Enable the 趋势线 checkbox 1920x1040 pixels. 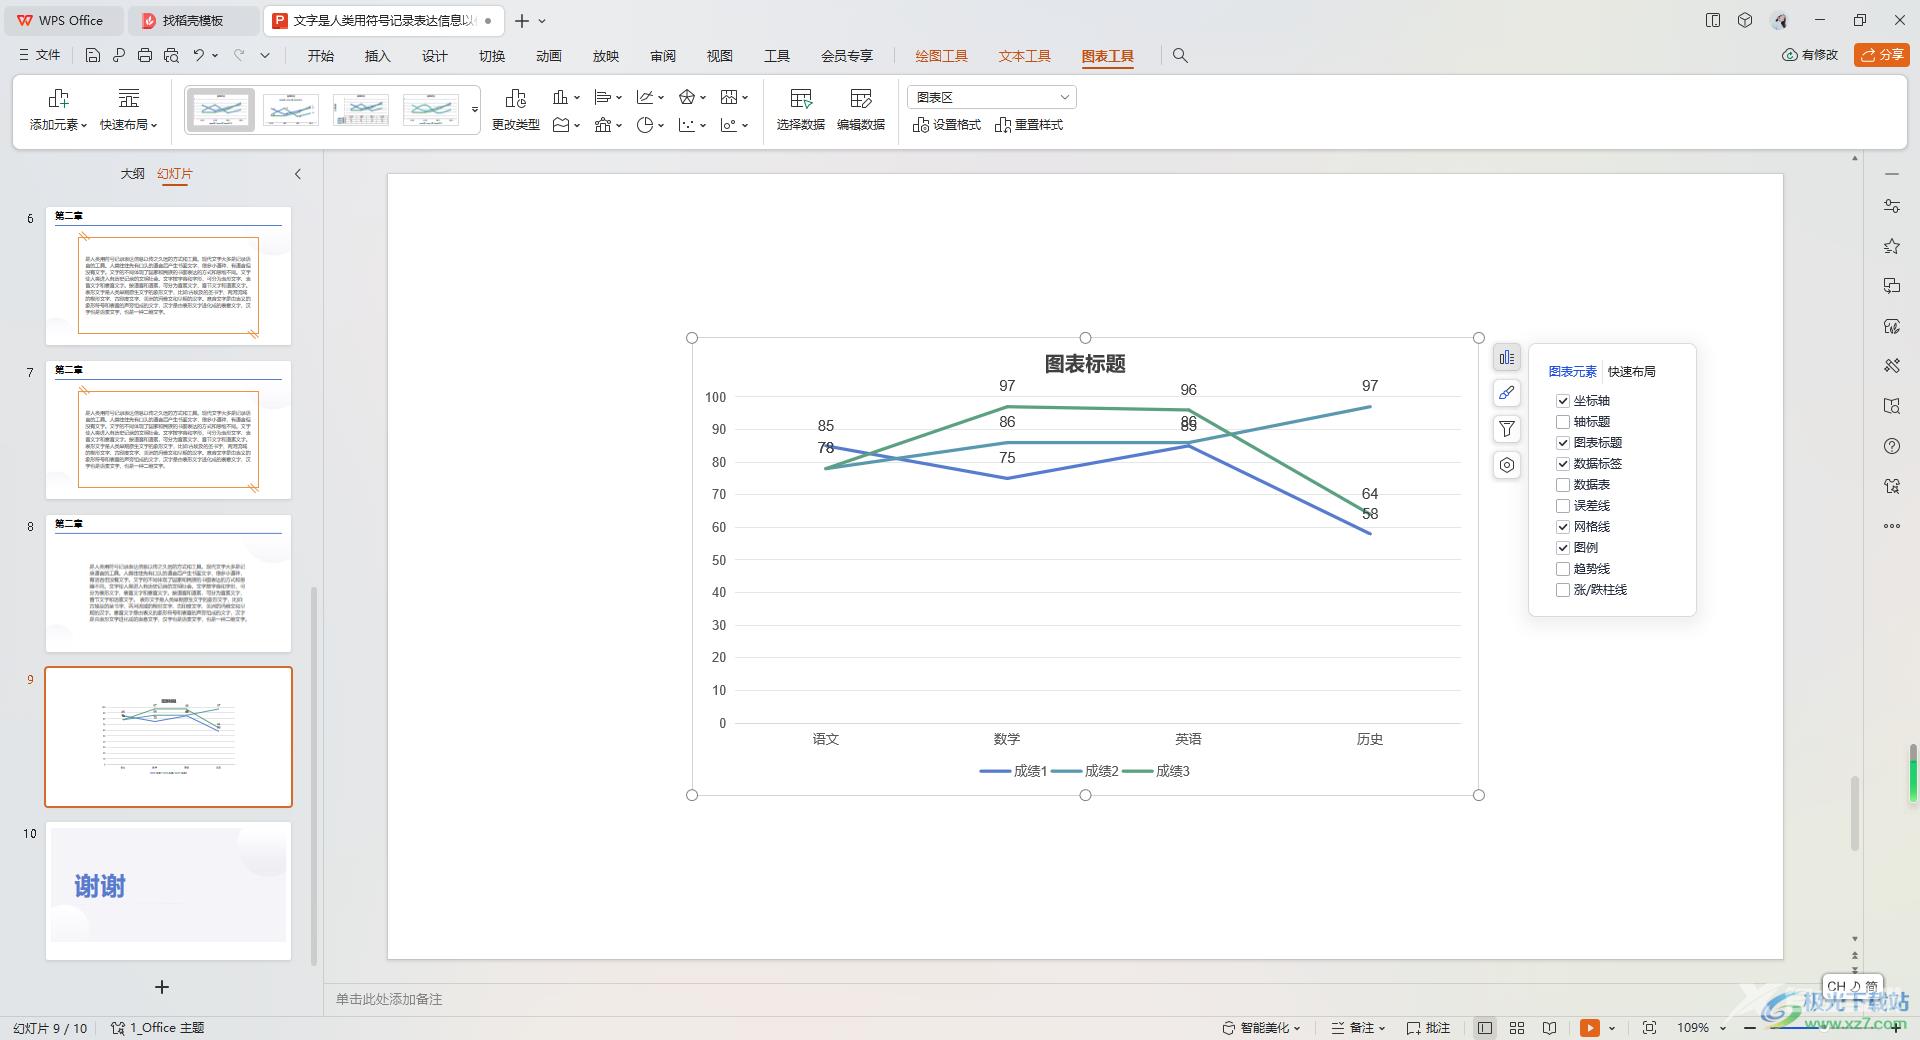(x=1562, y=568)
